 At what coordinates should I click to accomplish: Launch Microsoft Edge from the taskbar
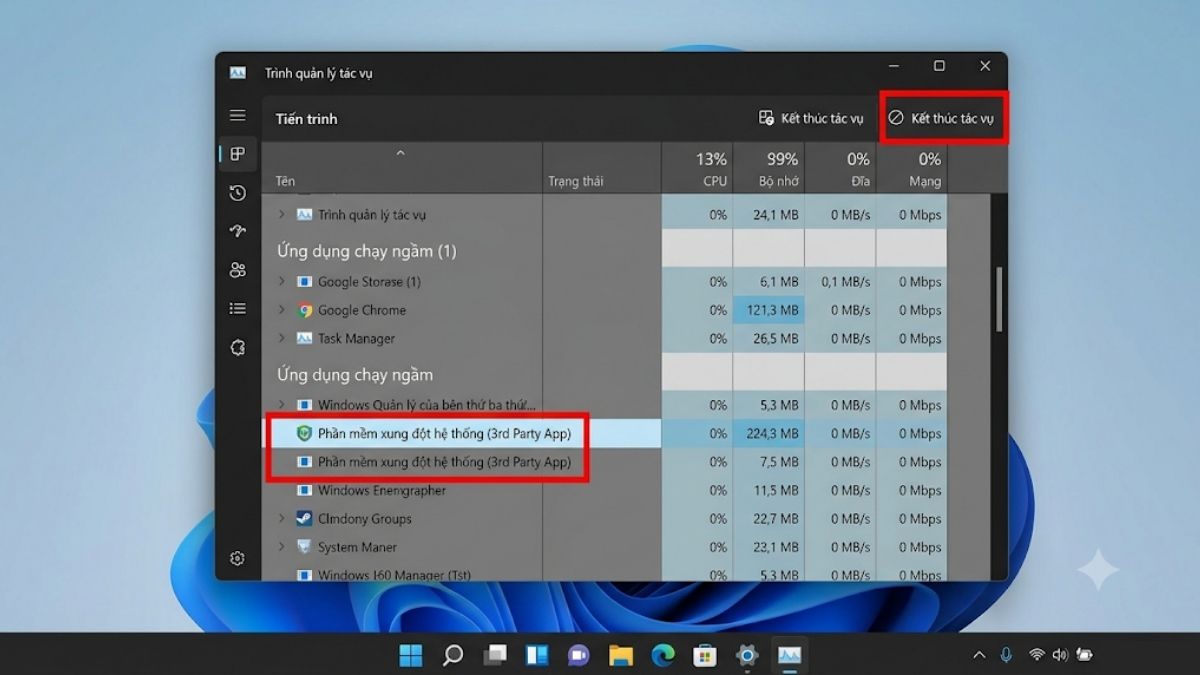point(663,655)
